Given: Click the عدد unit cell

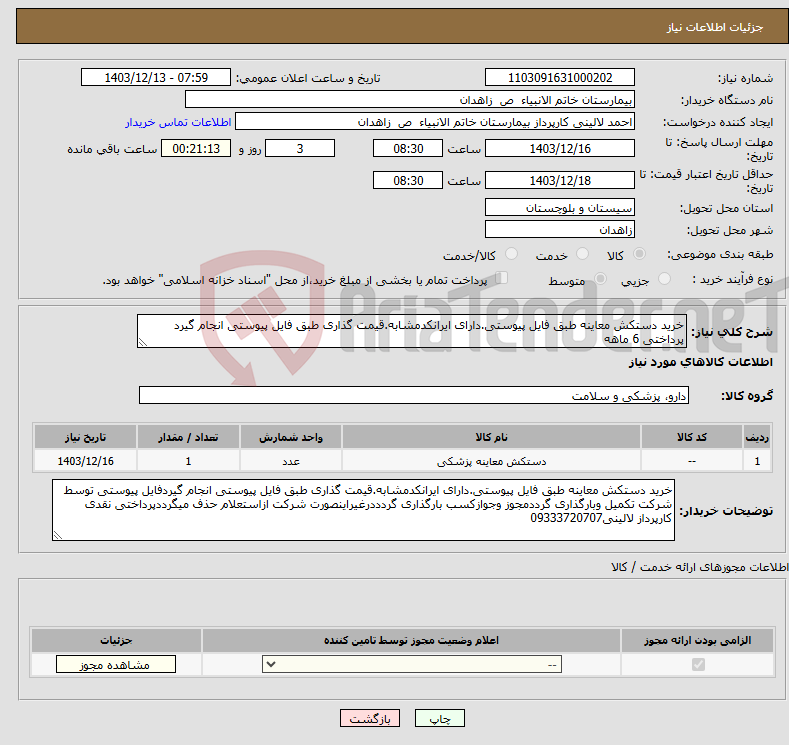Looking at the screenshot, I should 291,461.
